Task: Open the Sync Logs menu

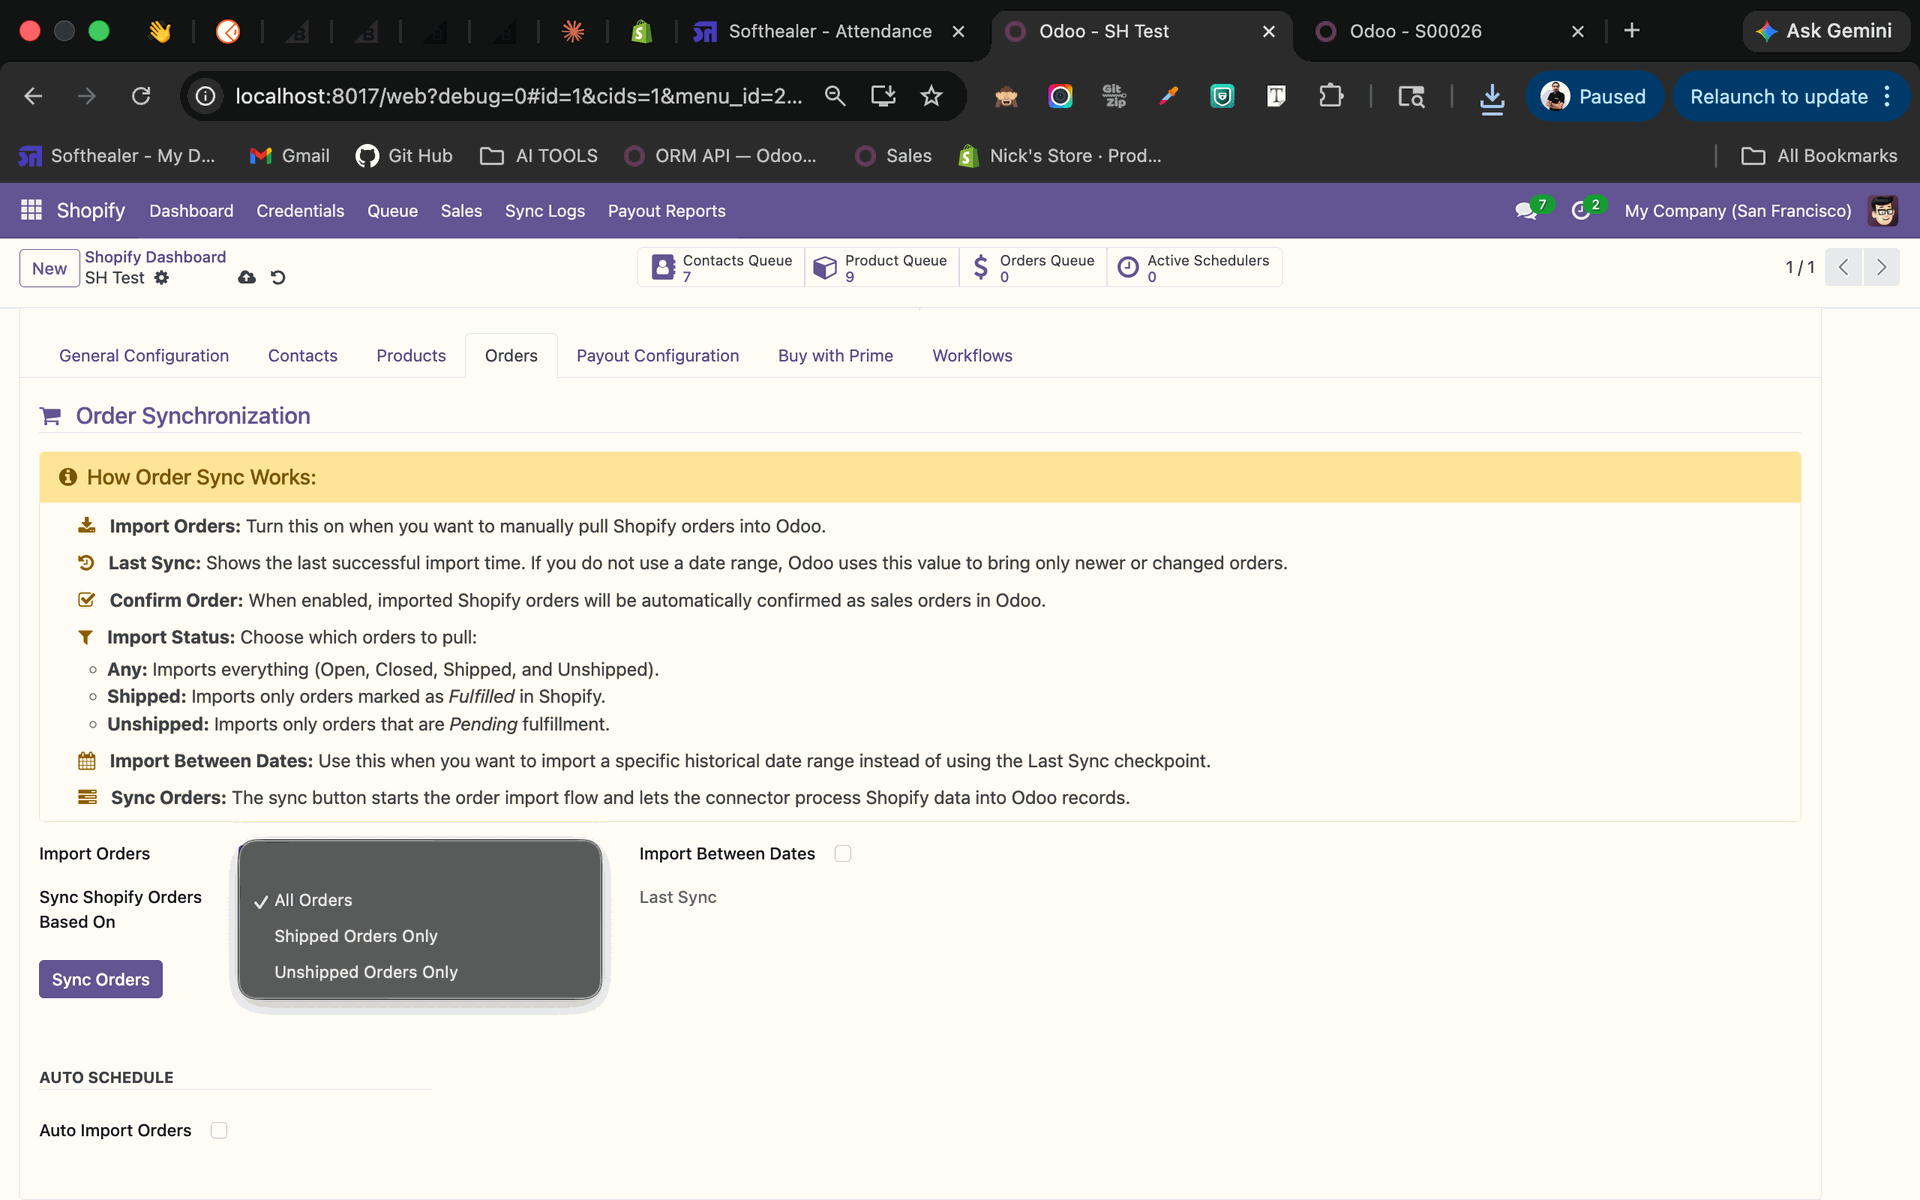Action: click(545, 211)
